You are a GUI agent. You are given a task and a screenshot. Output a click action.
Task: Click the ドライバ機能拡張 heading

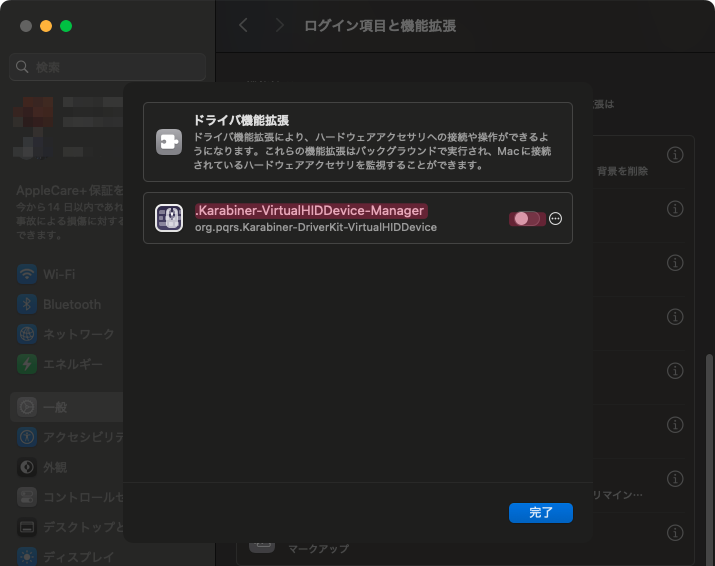coord(241,120)
